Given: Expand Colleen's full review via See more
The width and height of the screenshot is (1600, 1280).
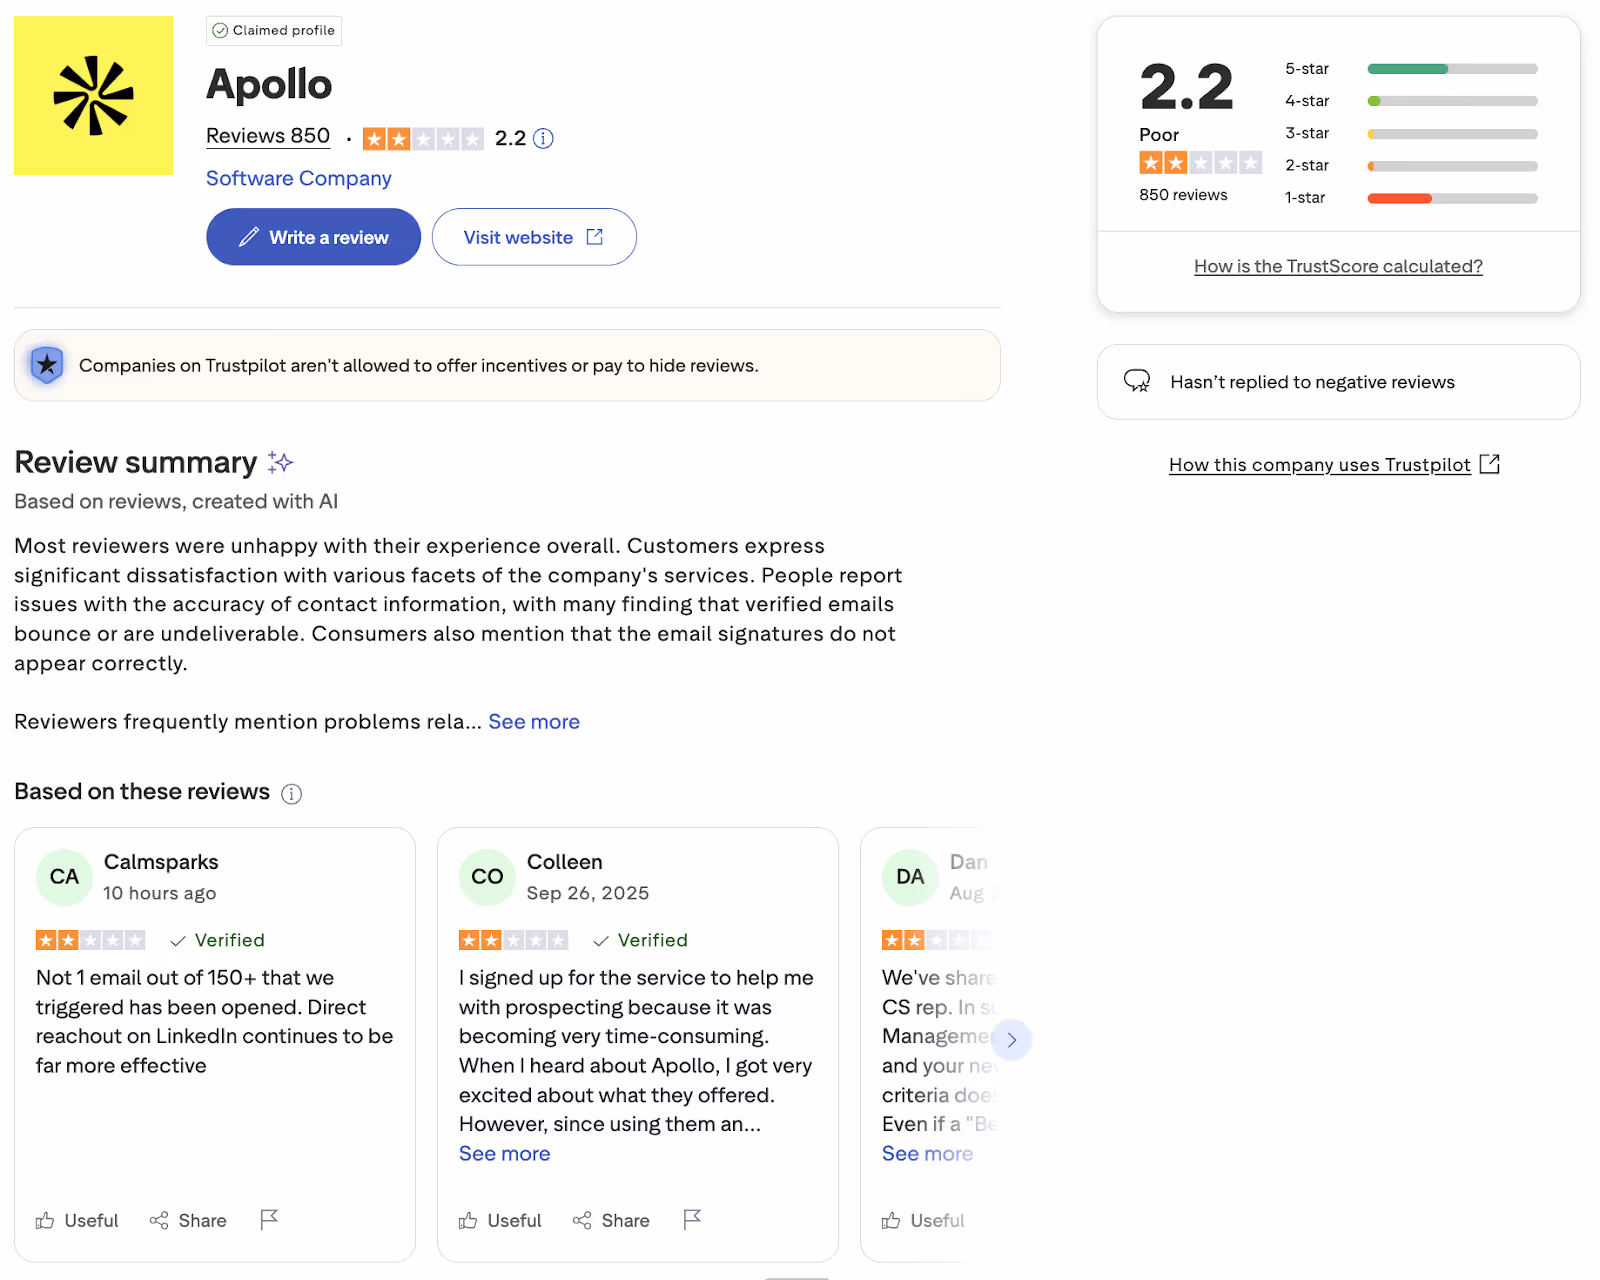Looking at the screenshot, I should click(x=504, y=1153).
